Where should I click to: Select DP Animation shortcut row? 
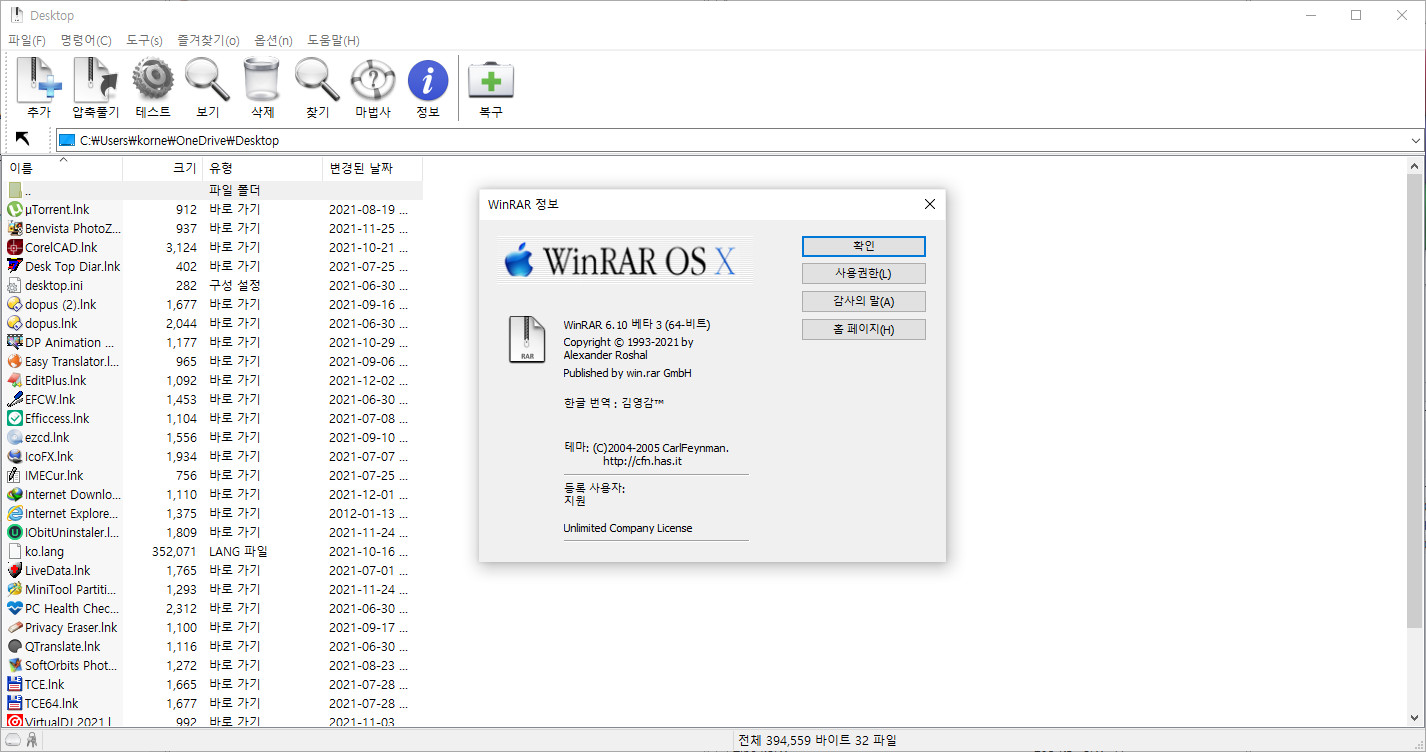tap(212, 342)
